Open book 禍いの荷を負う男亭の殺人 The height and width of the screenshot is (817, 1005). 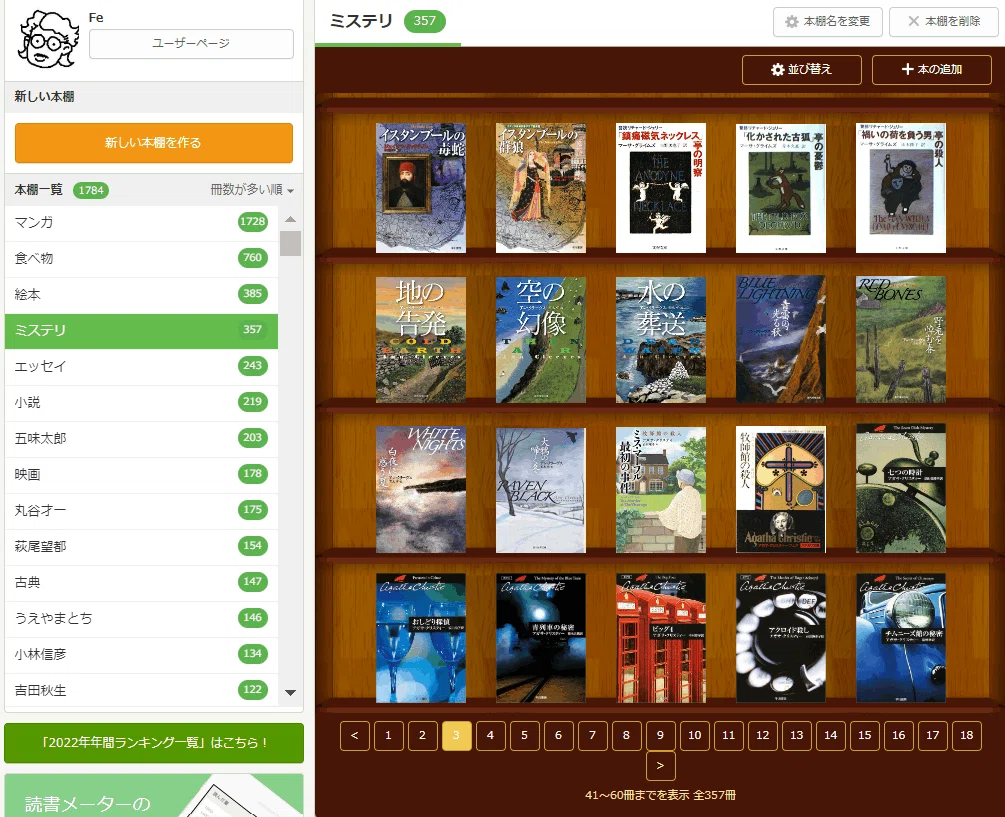901,188
